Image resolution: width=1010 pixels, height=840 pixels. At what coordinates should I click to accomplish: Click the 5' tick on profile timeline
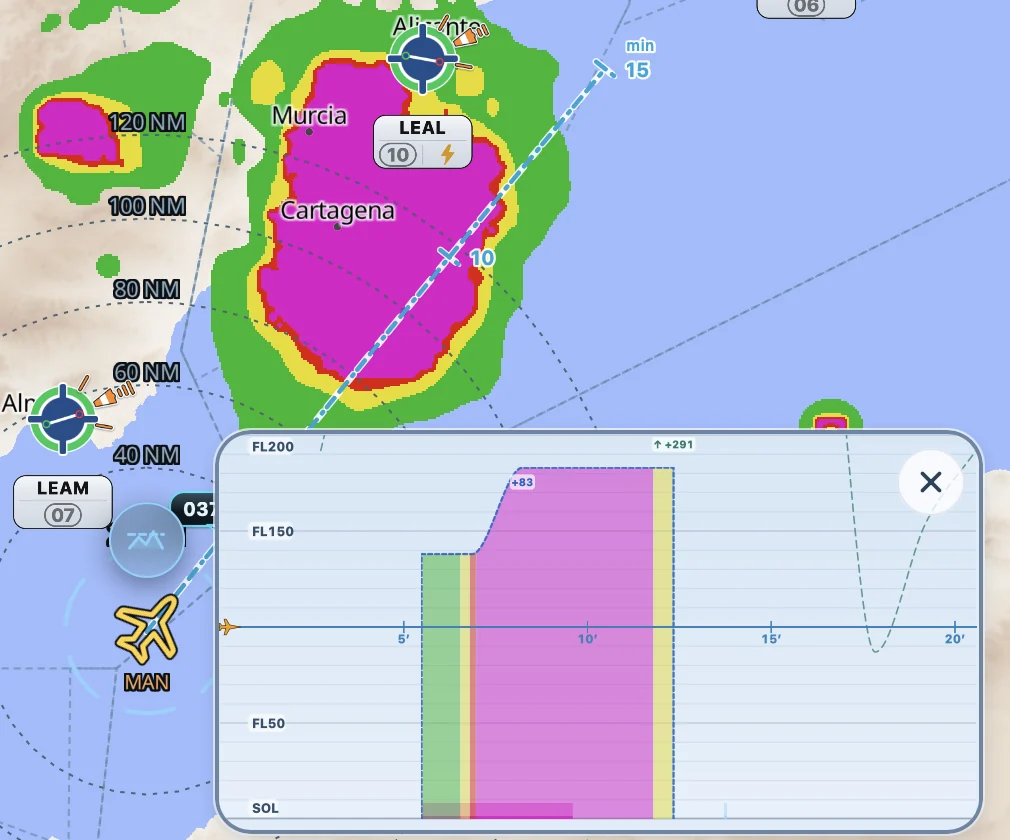click(403, 638)
